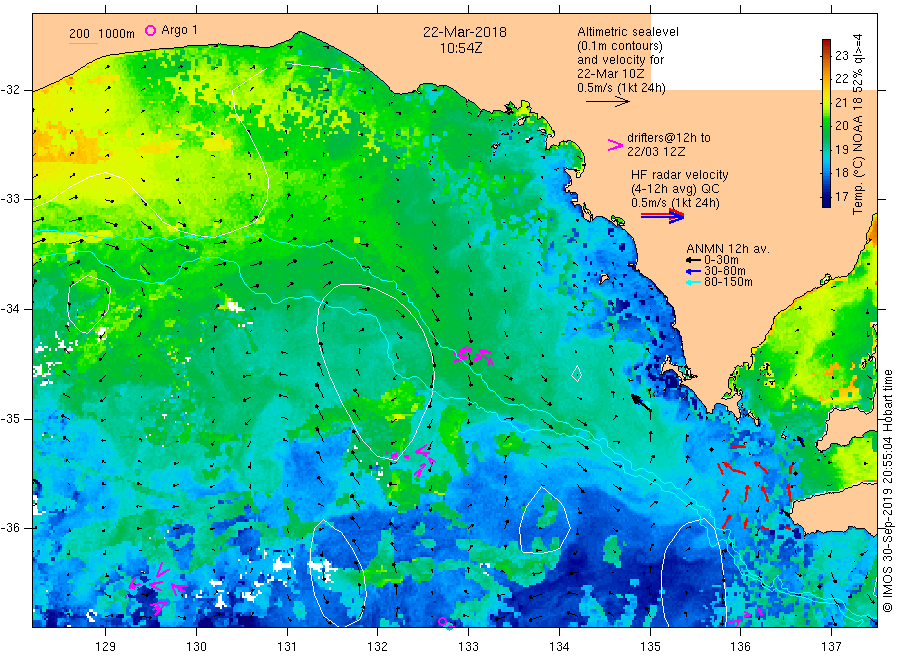Click the 'ANMN 12h av.' heading

coord(728,249)
